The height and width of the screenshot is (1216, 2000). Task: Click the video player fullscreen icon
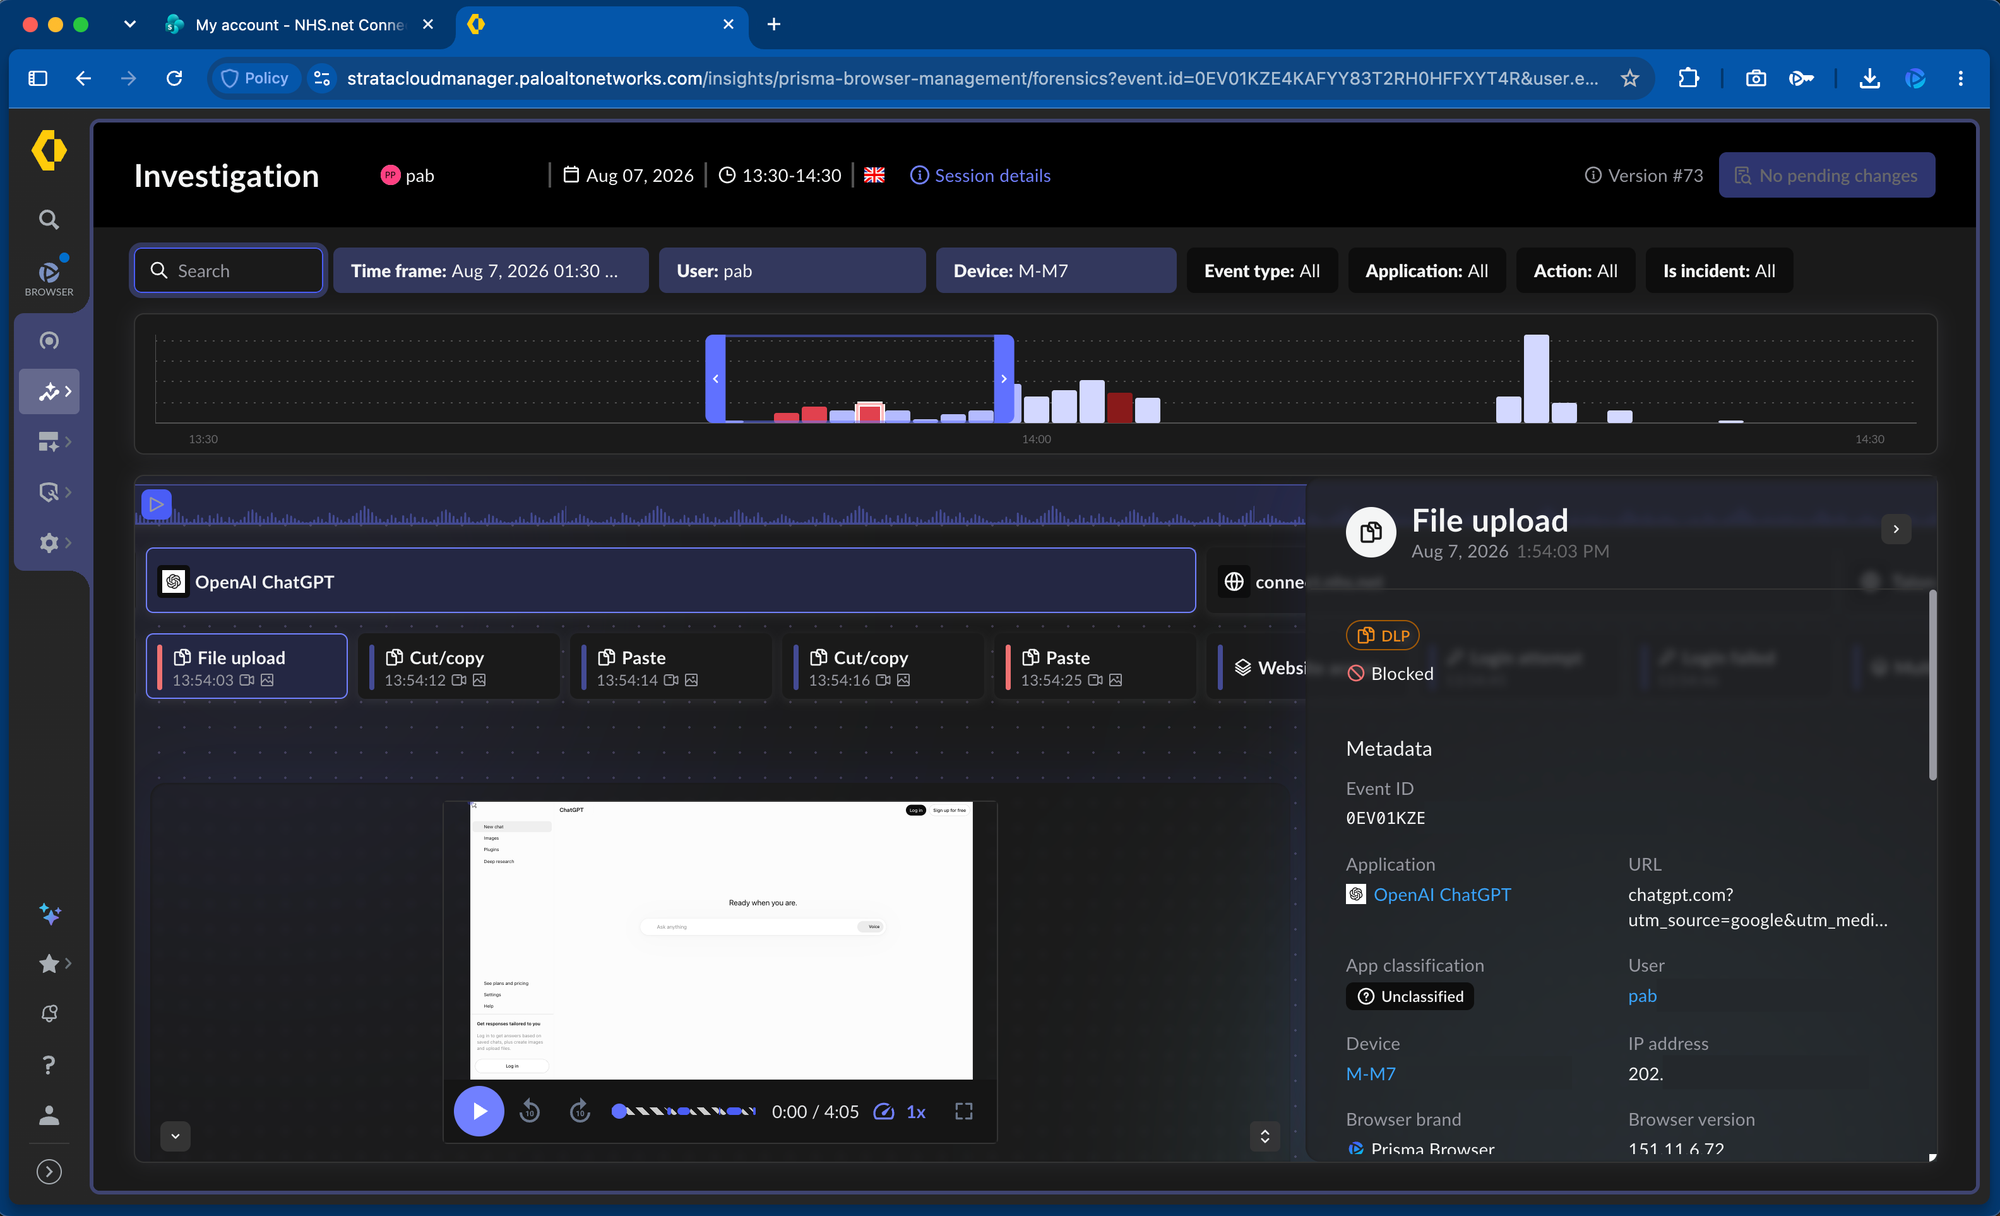point(964,1111)
